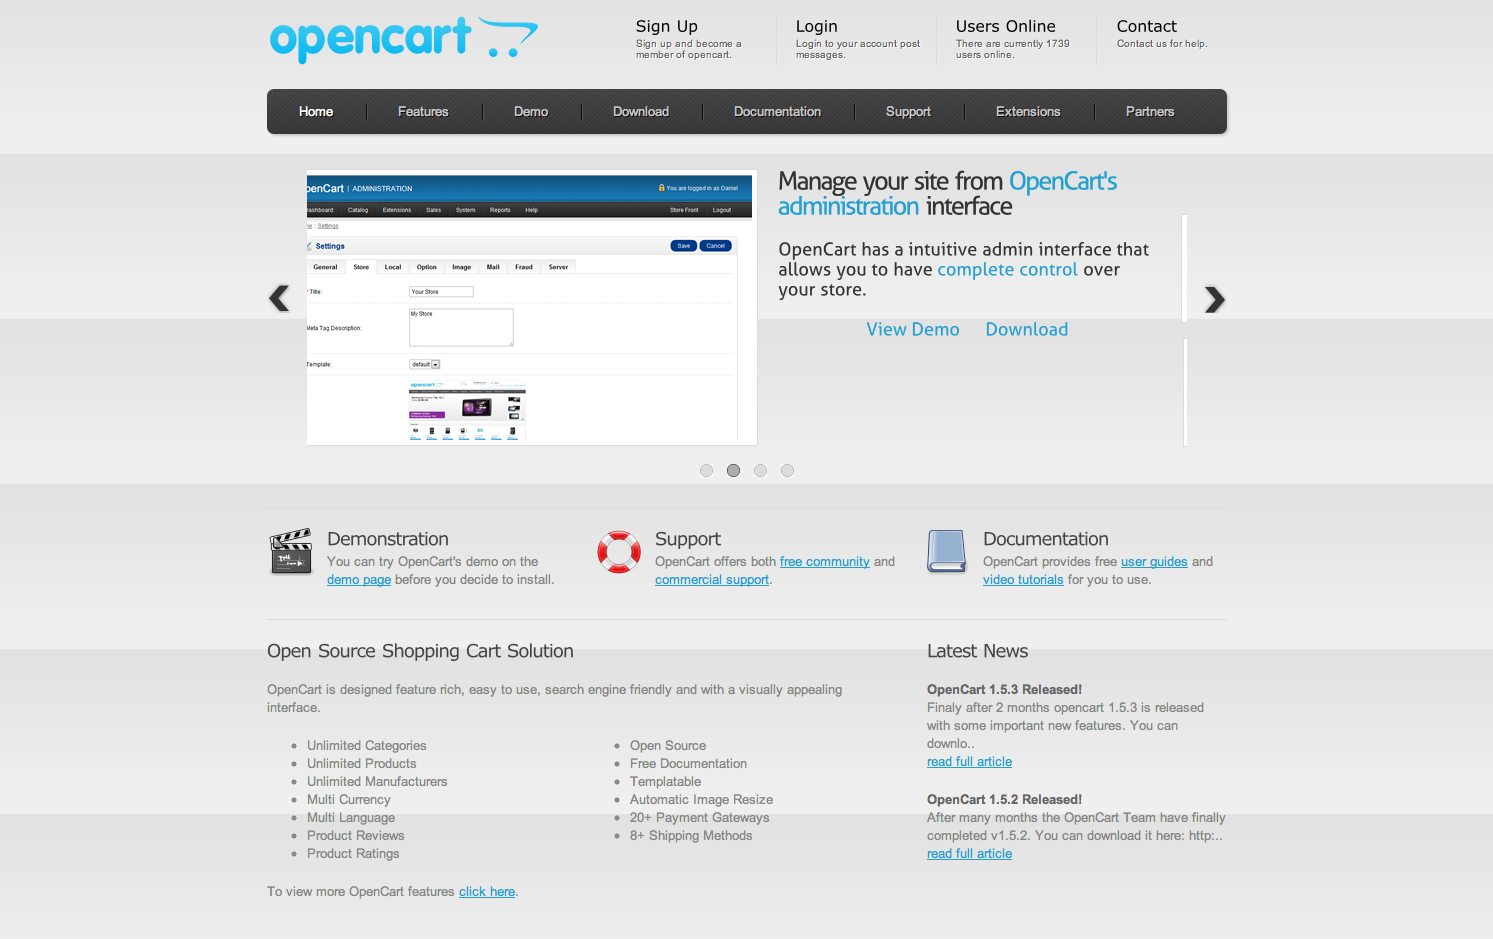Image resolution: width=1493 pixels, height=939 pixels.
Task: Advance slideshow with right arrow
Action: click(1214, 299)
